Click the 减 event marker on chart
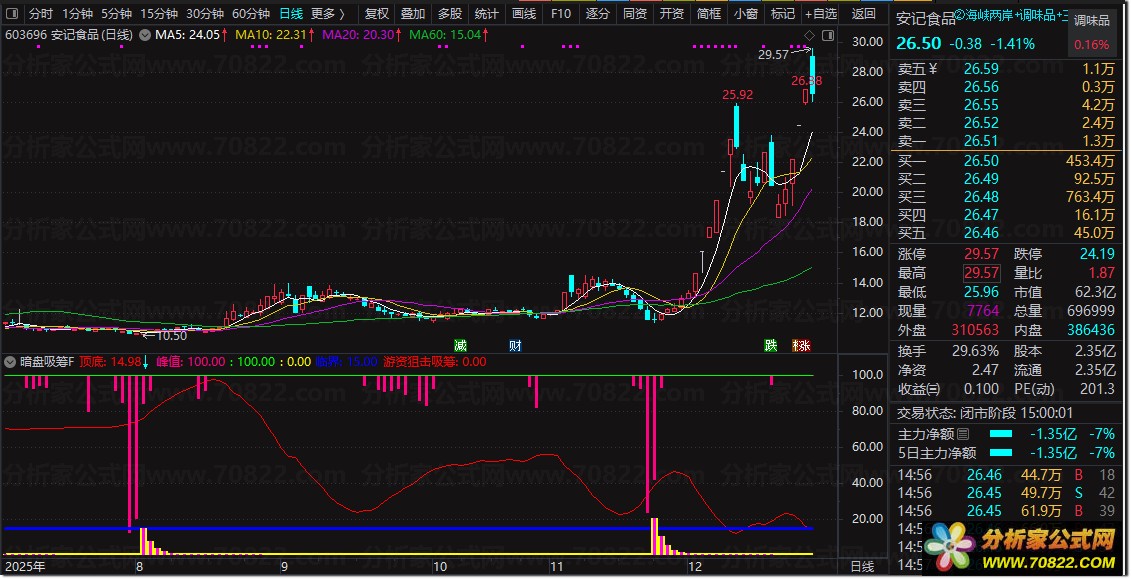This screenshot has width=1132, height=579. (x=460, y=346)
